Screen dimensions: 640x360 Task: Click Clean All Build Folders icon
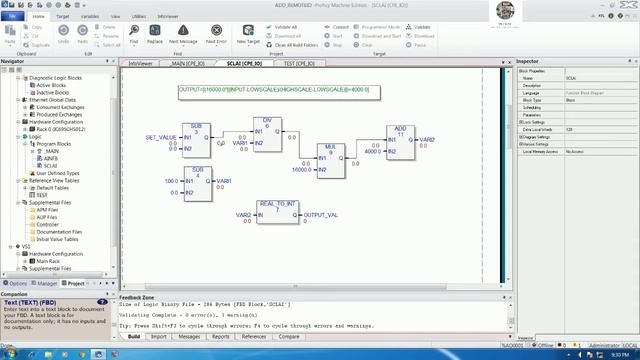(269, 45)
